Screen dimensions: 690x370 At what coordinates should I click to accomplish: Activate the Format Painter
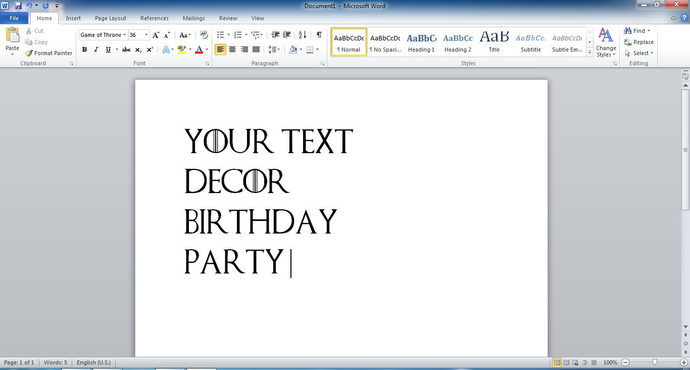[48, 53]
